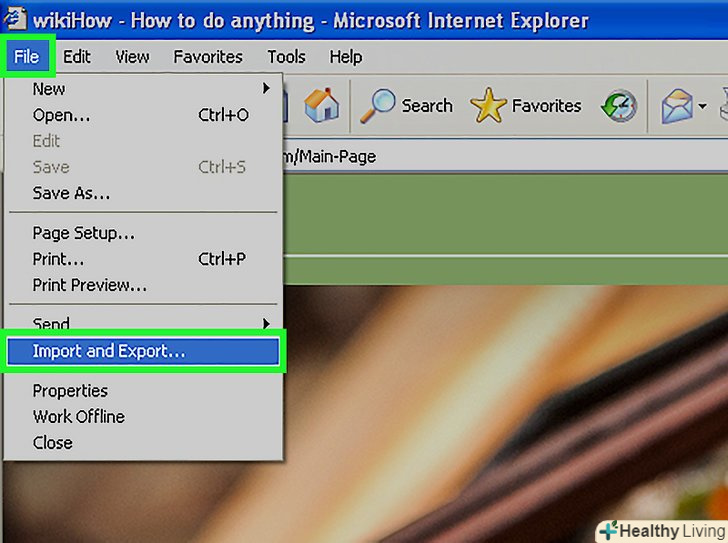Click the Internet Explorer title bar icon
The image size is (728, 543).
point(15,19)
